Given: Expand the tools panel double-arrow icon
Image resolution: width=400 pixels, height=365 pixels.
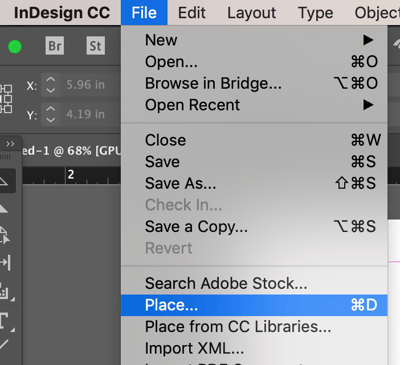Looking at the screenshot, I should 10,144.
